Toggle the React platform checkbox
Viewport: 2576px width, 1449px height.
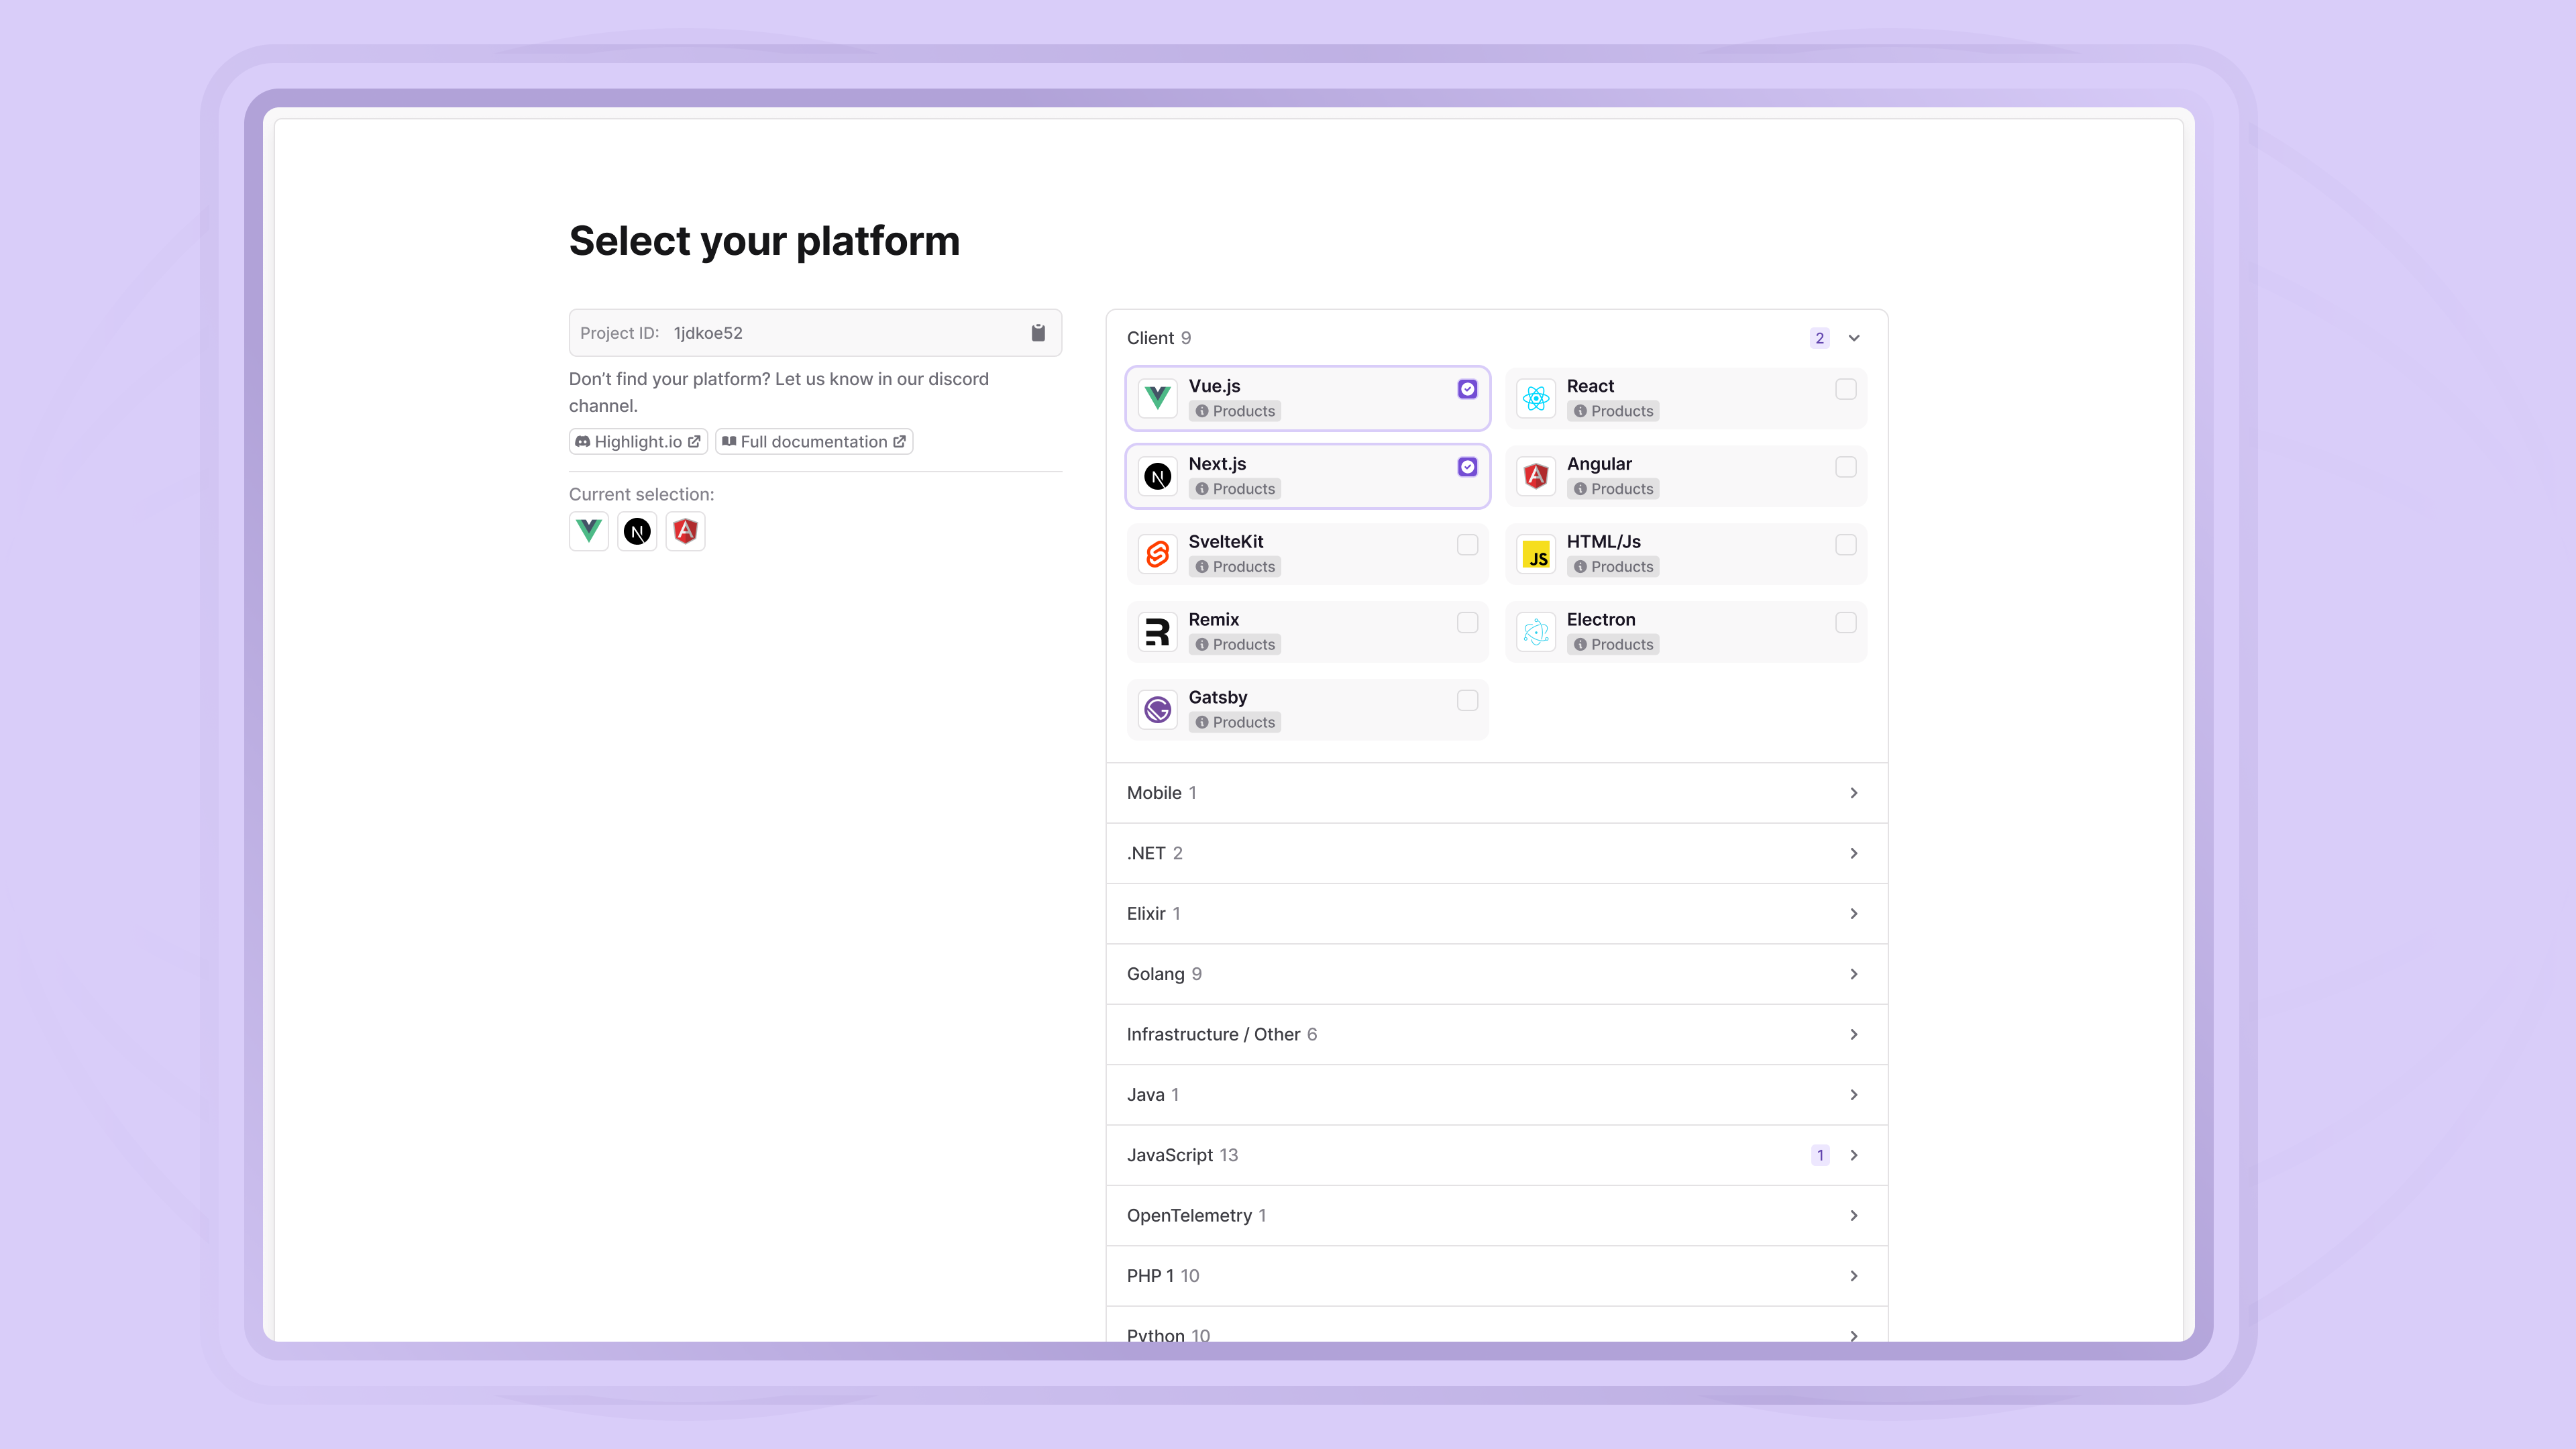(1845, 389)
